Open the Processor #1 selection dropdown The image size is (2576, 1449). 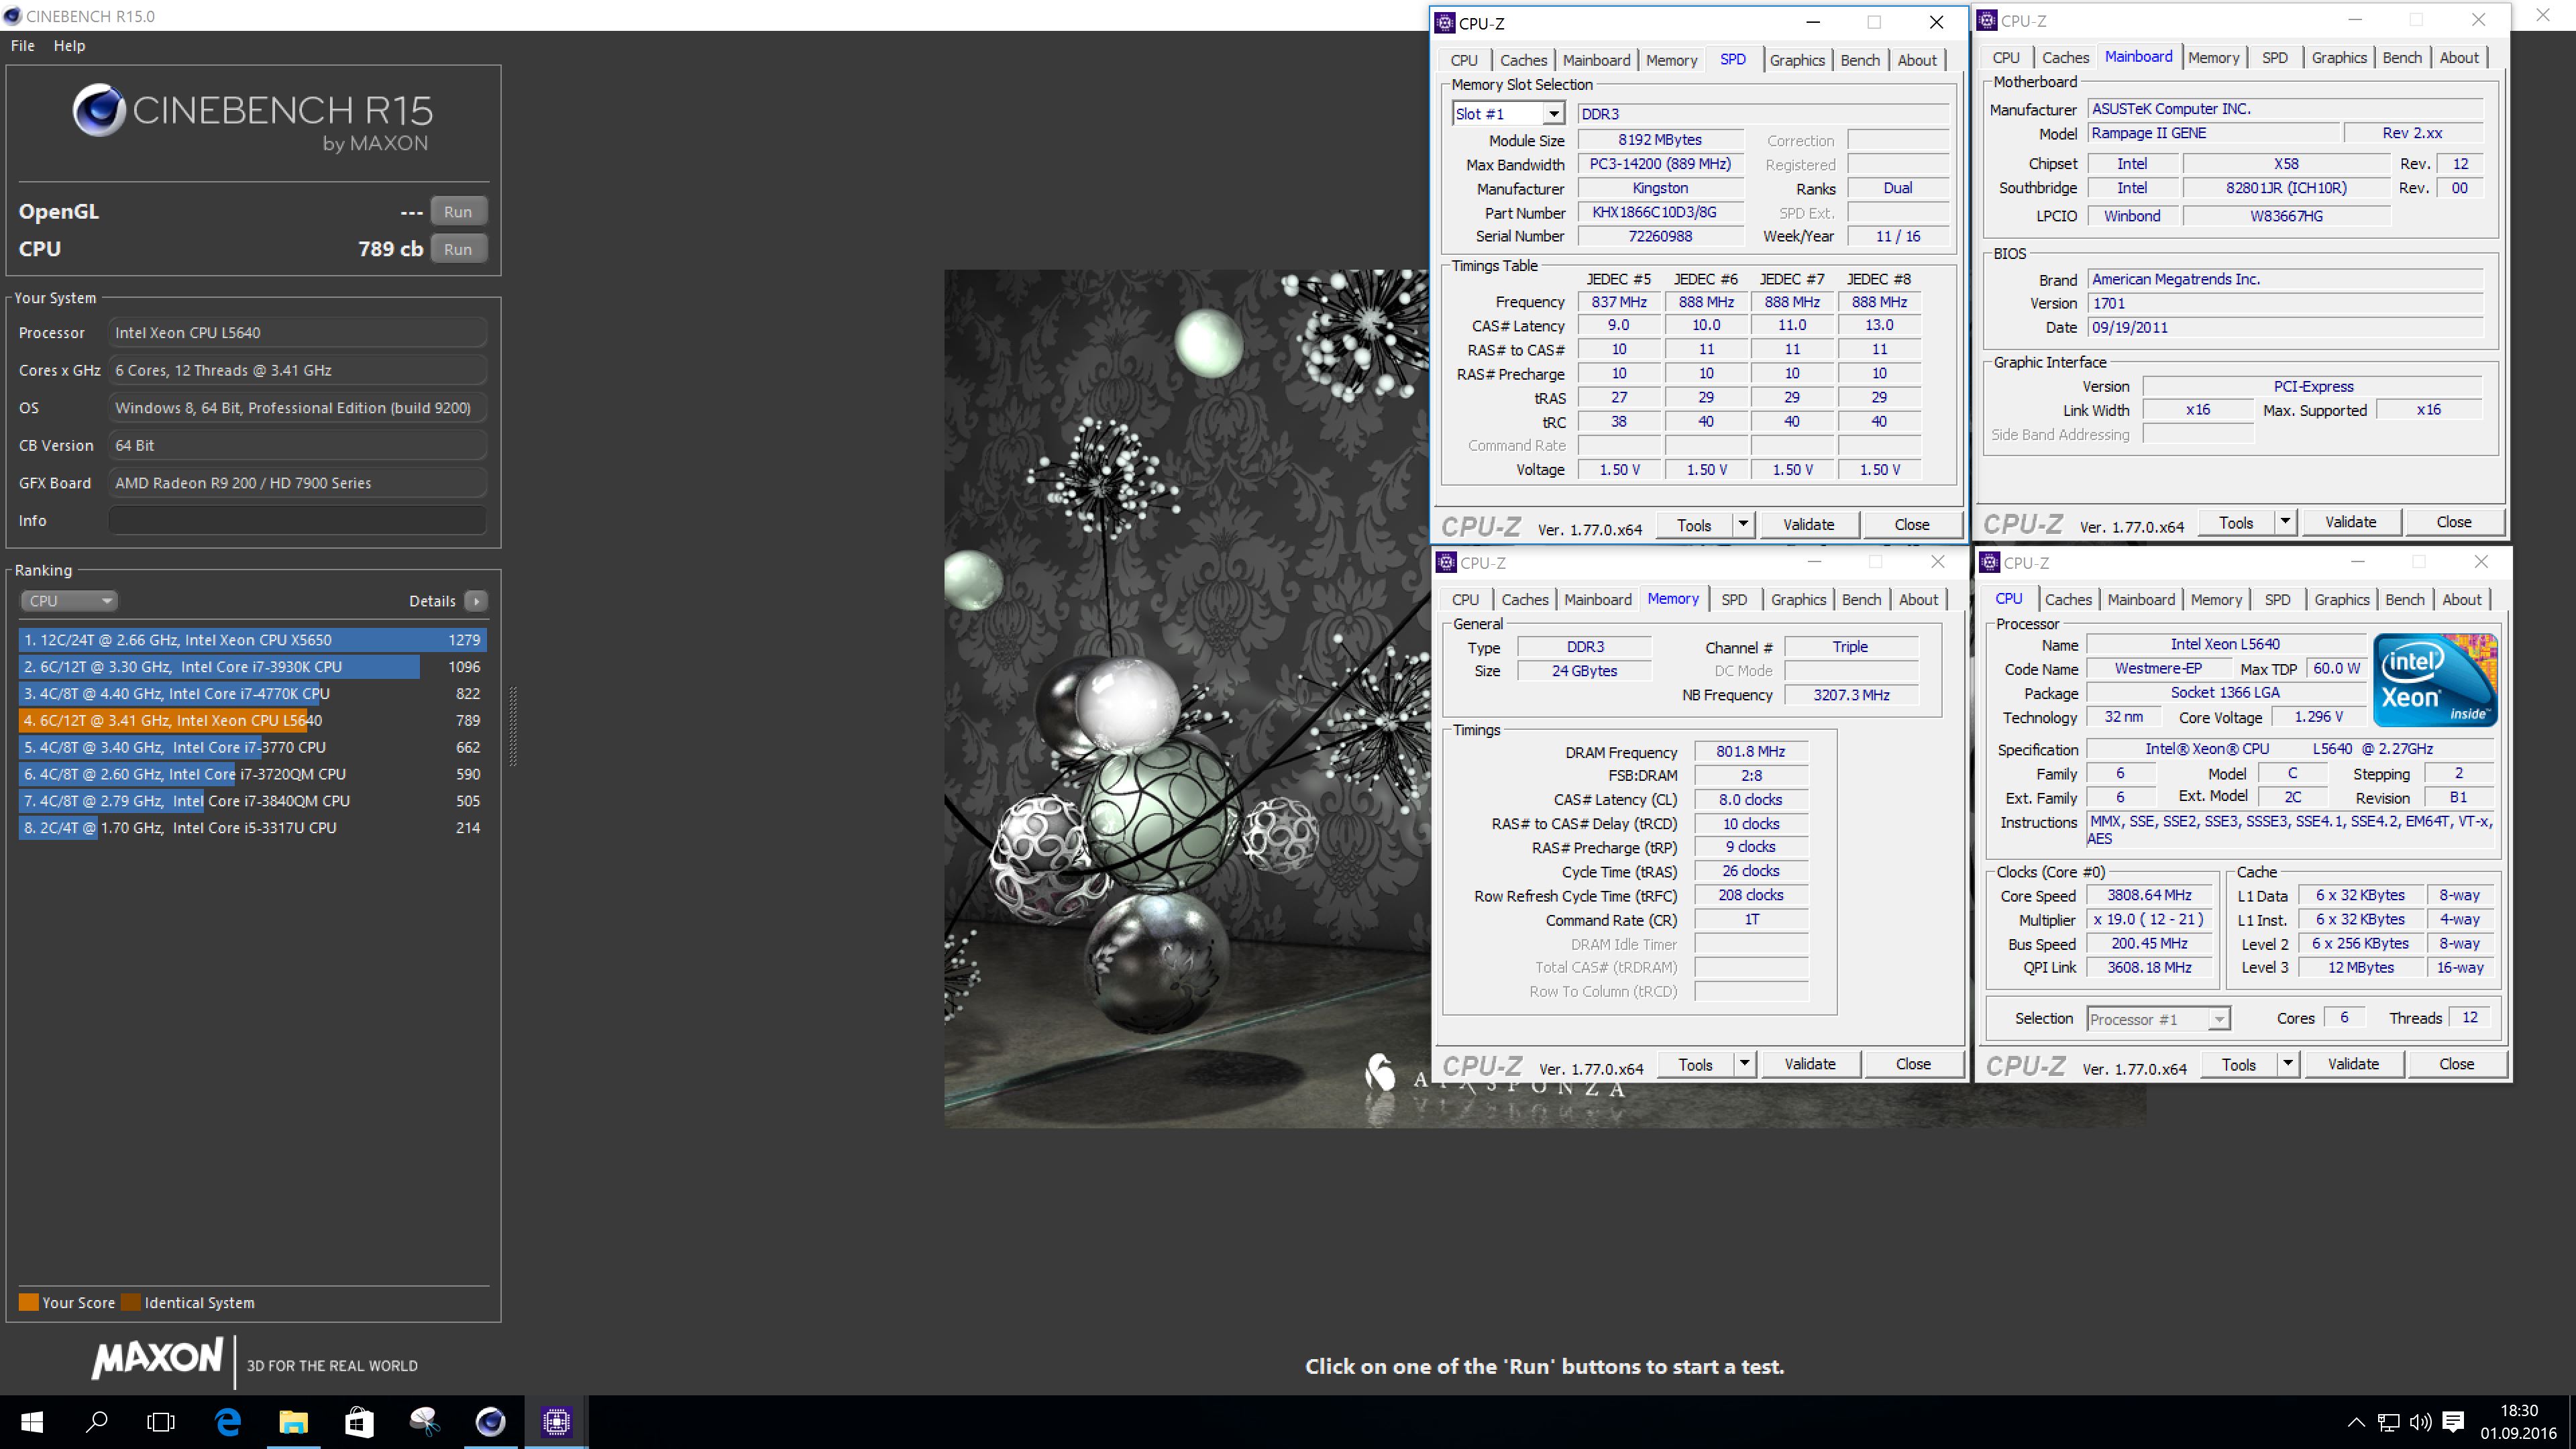[2158, 1019]
